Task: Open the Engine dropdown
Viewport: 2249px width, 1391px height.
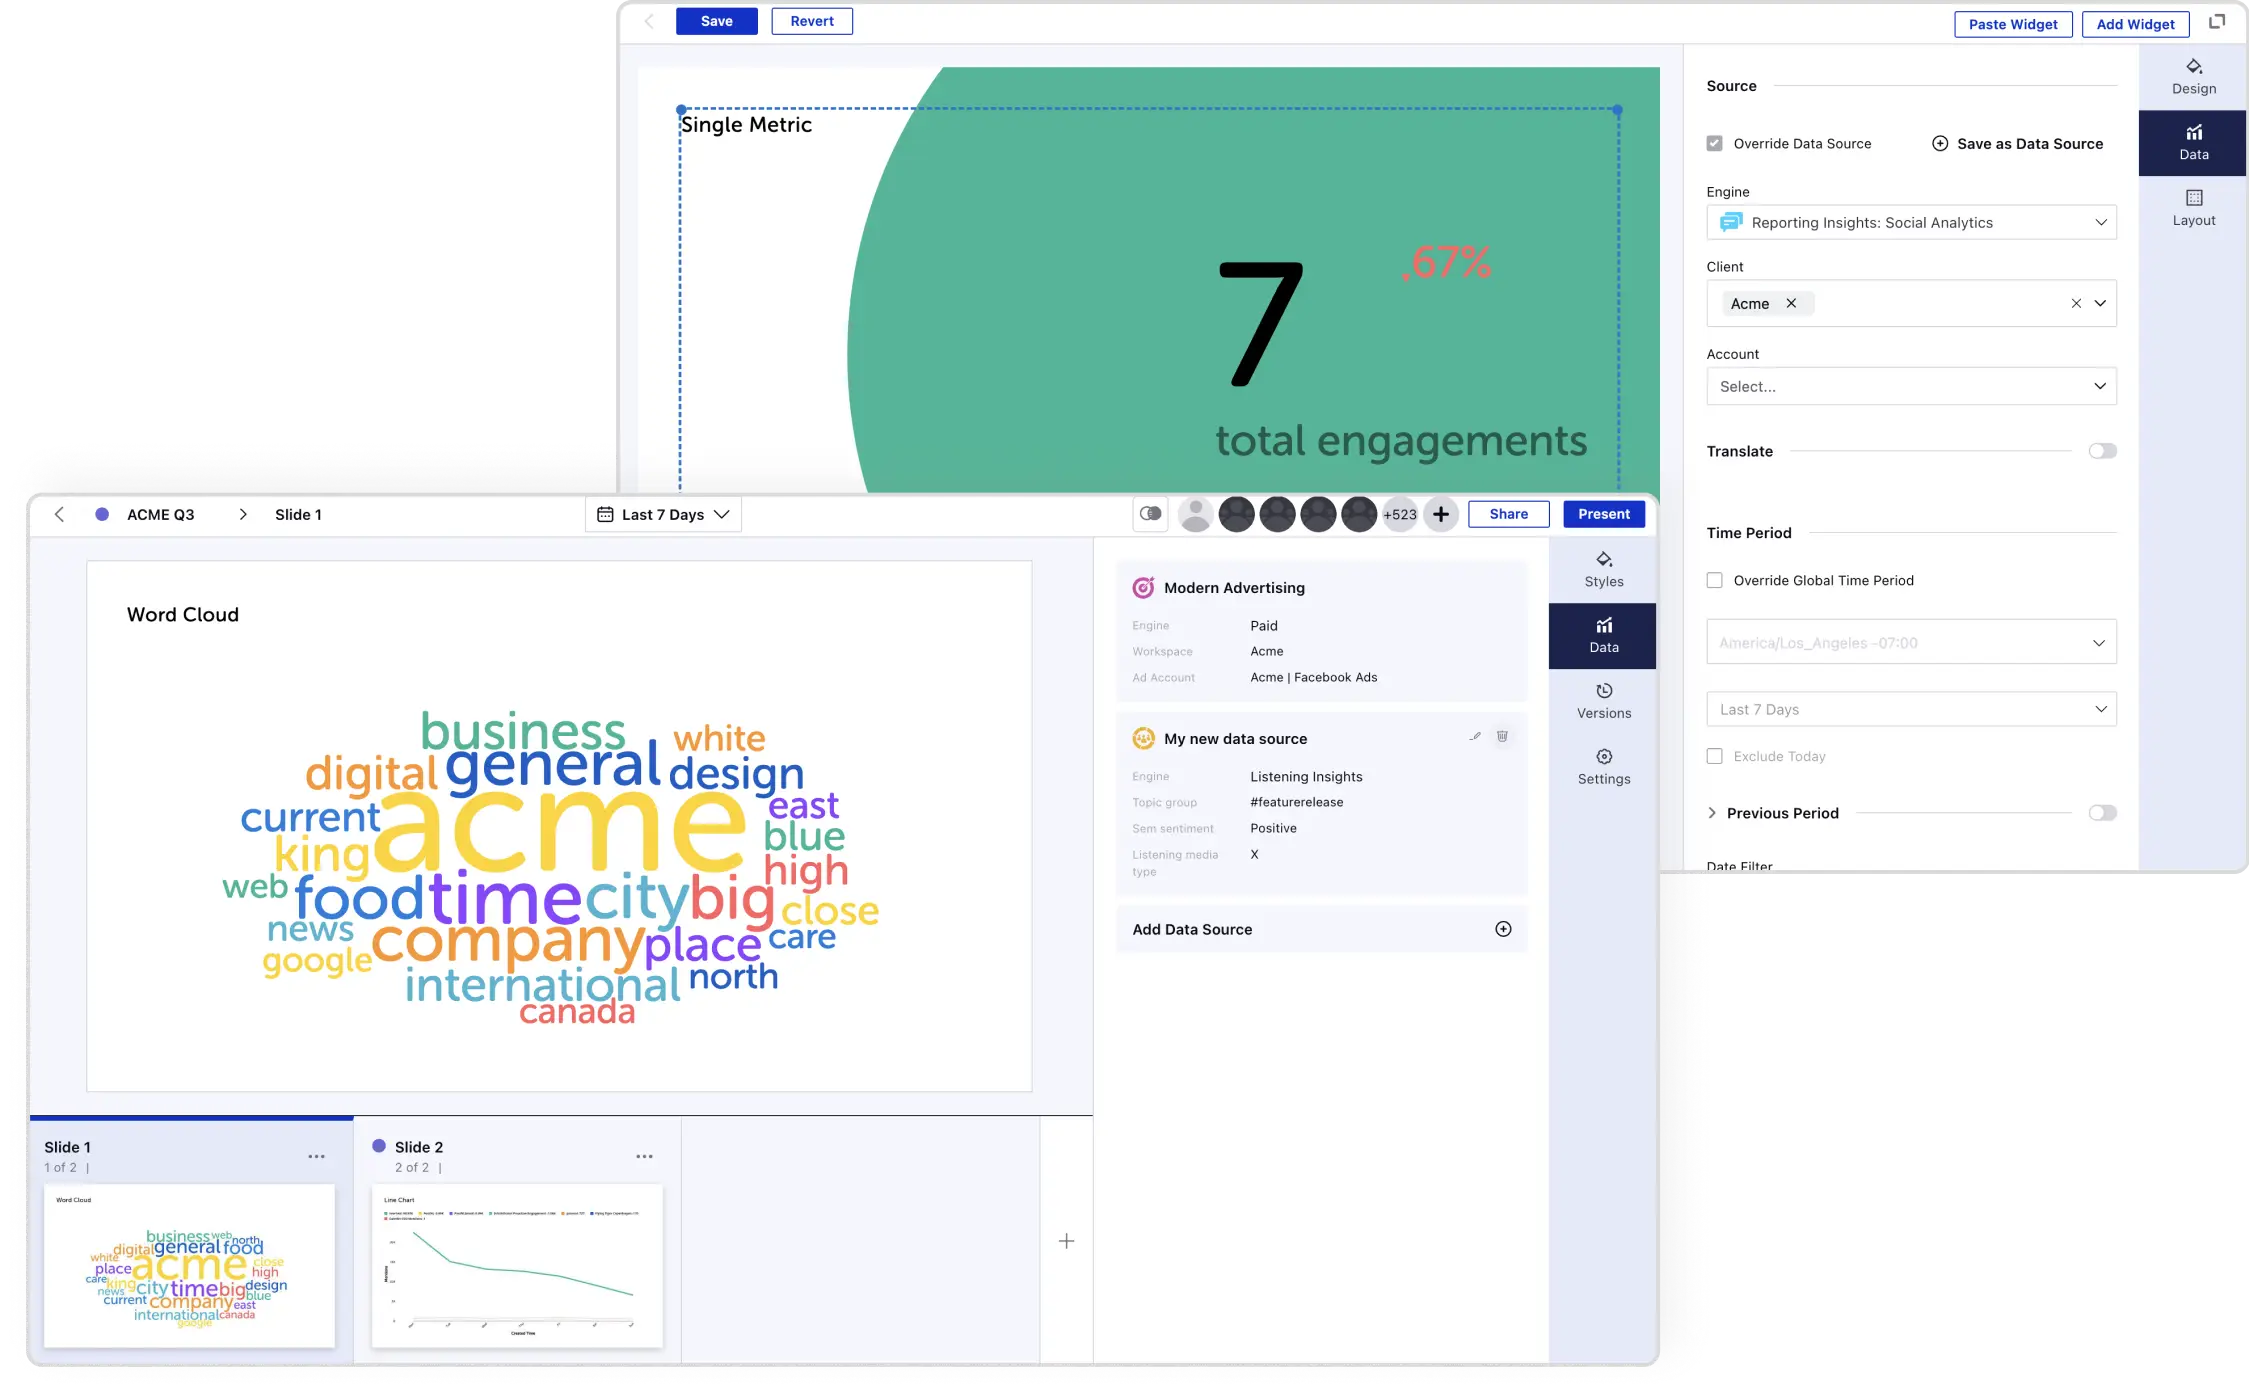Action: coord(1910,222)
